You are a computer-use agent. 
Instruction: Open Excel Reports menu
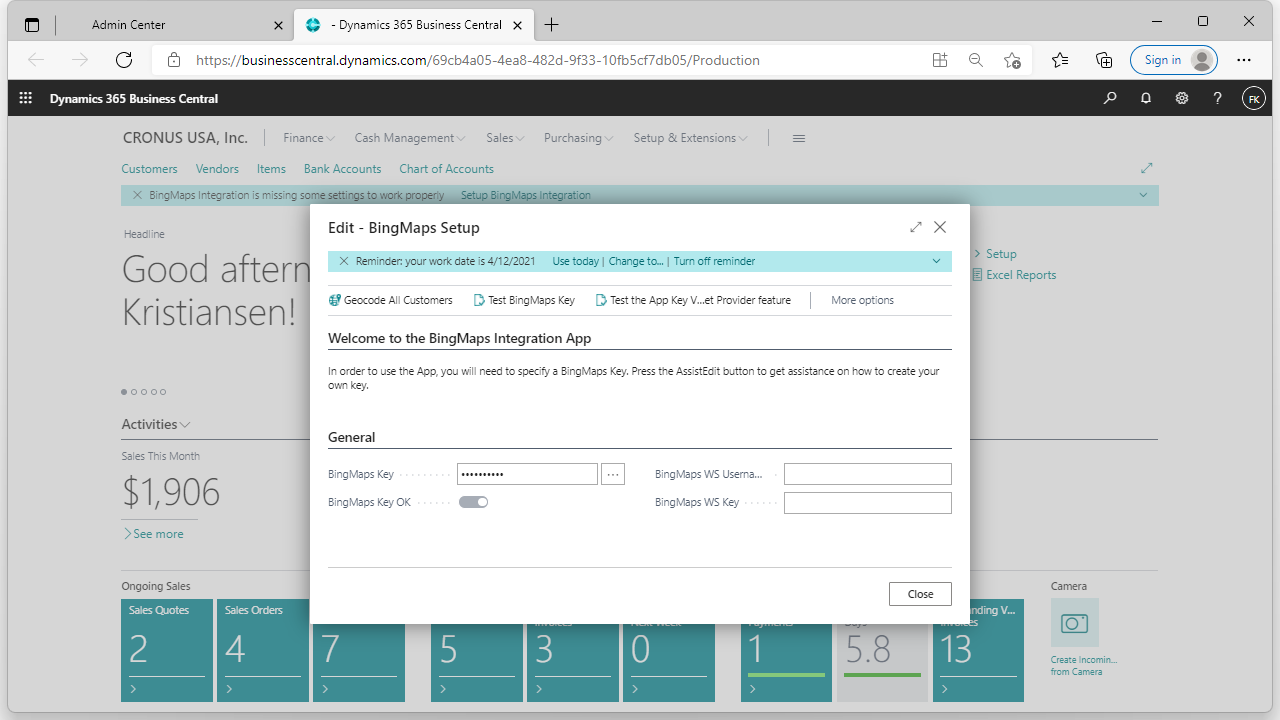point(1014,275)
